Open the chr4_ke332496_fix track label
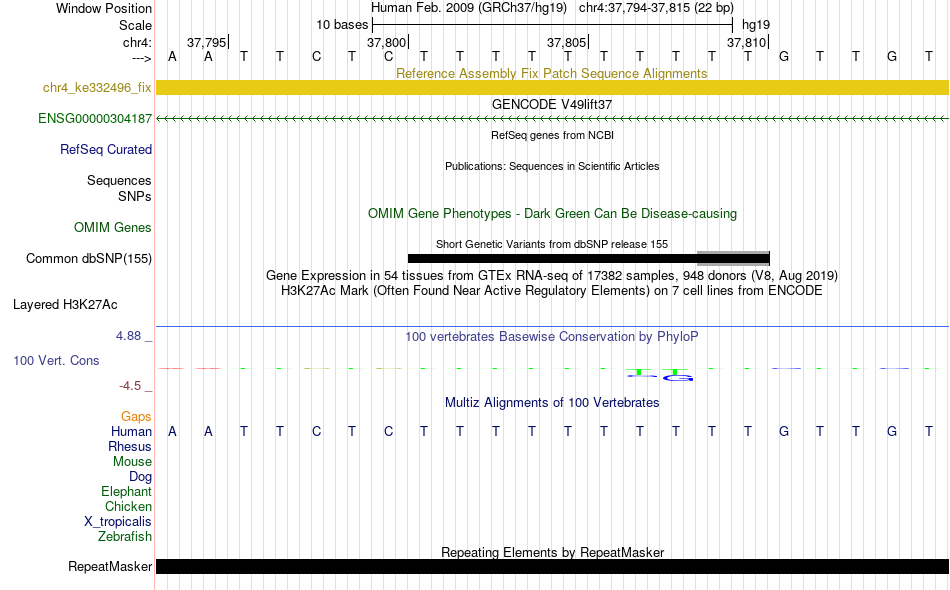 point(97,88)
